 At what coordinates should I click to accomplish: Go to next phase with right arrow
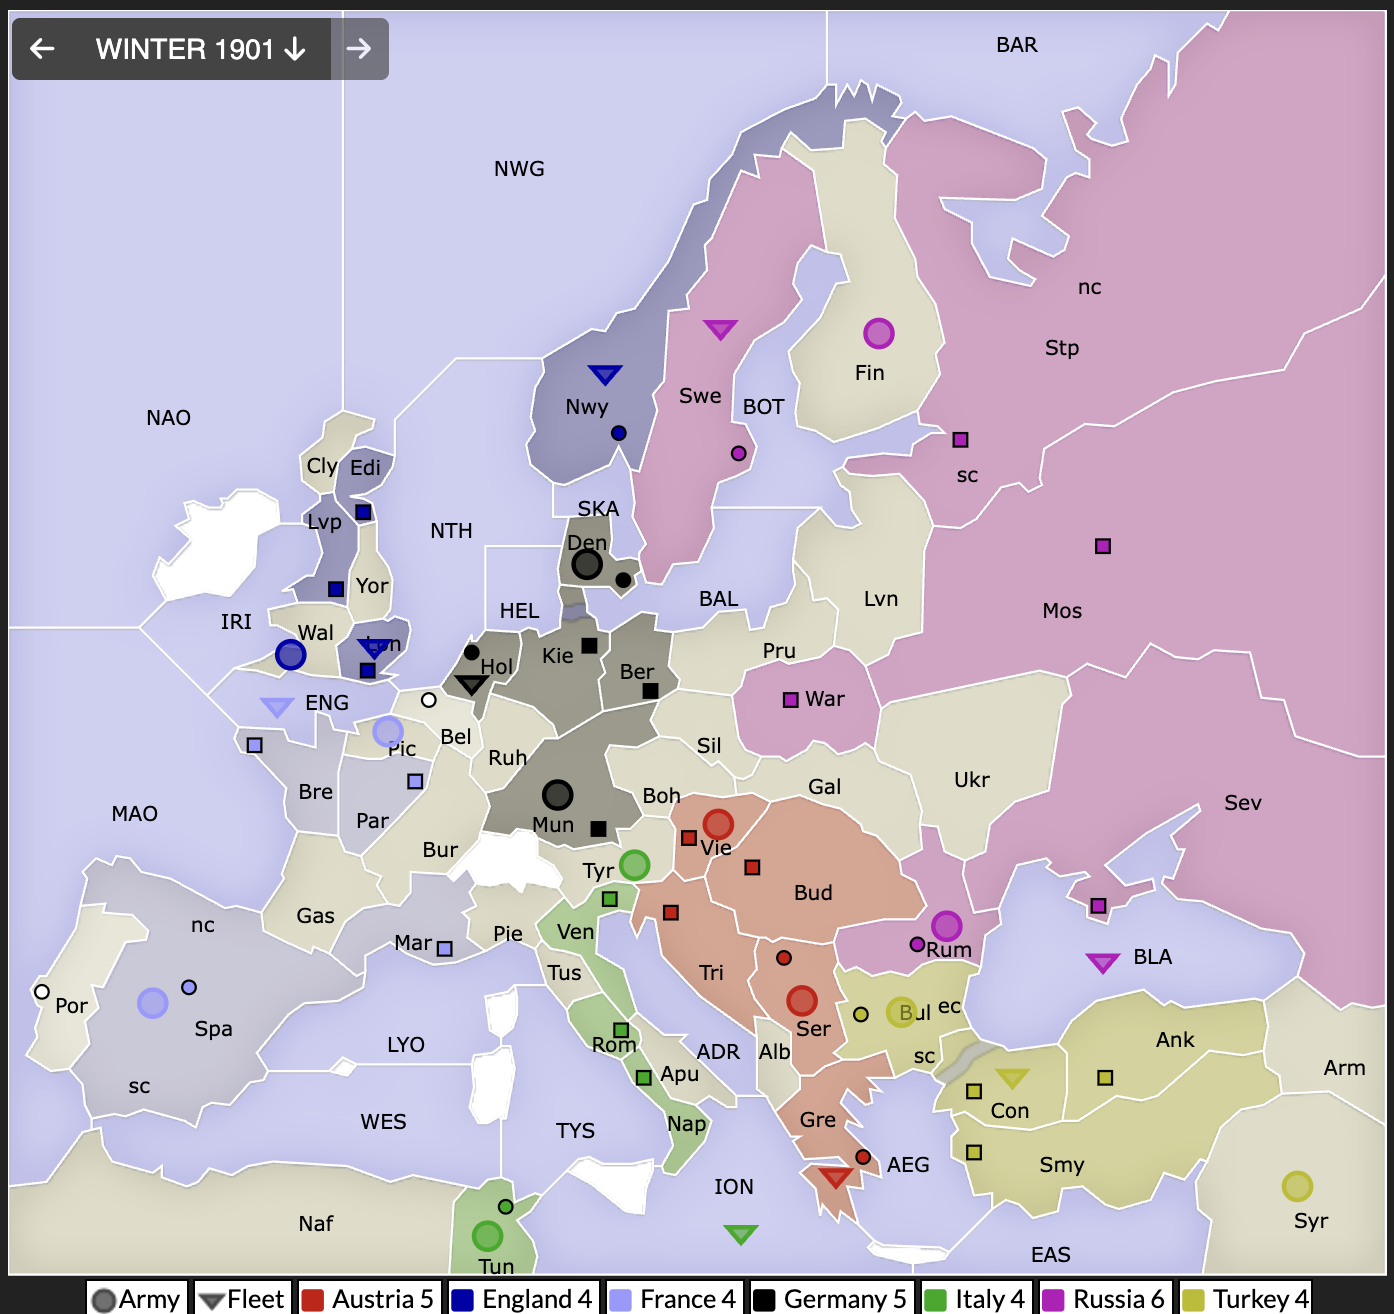(x=358, y=48)
